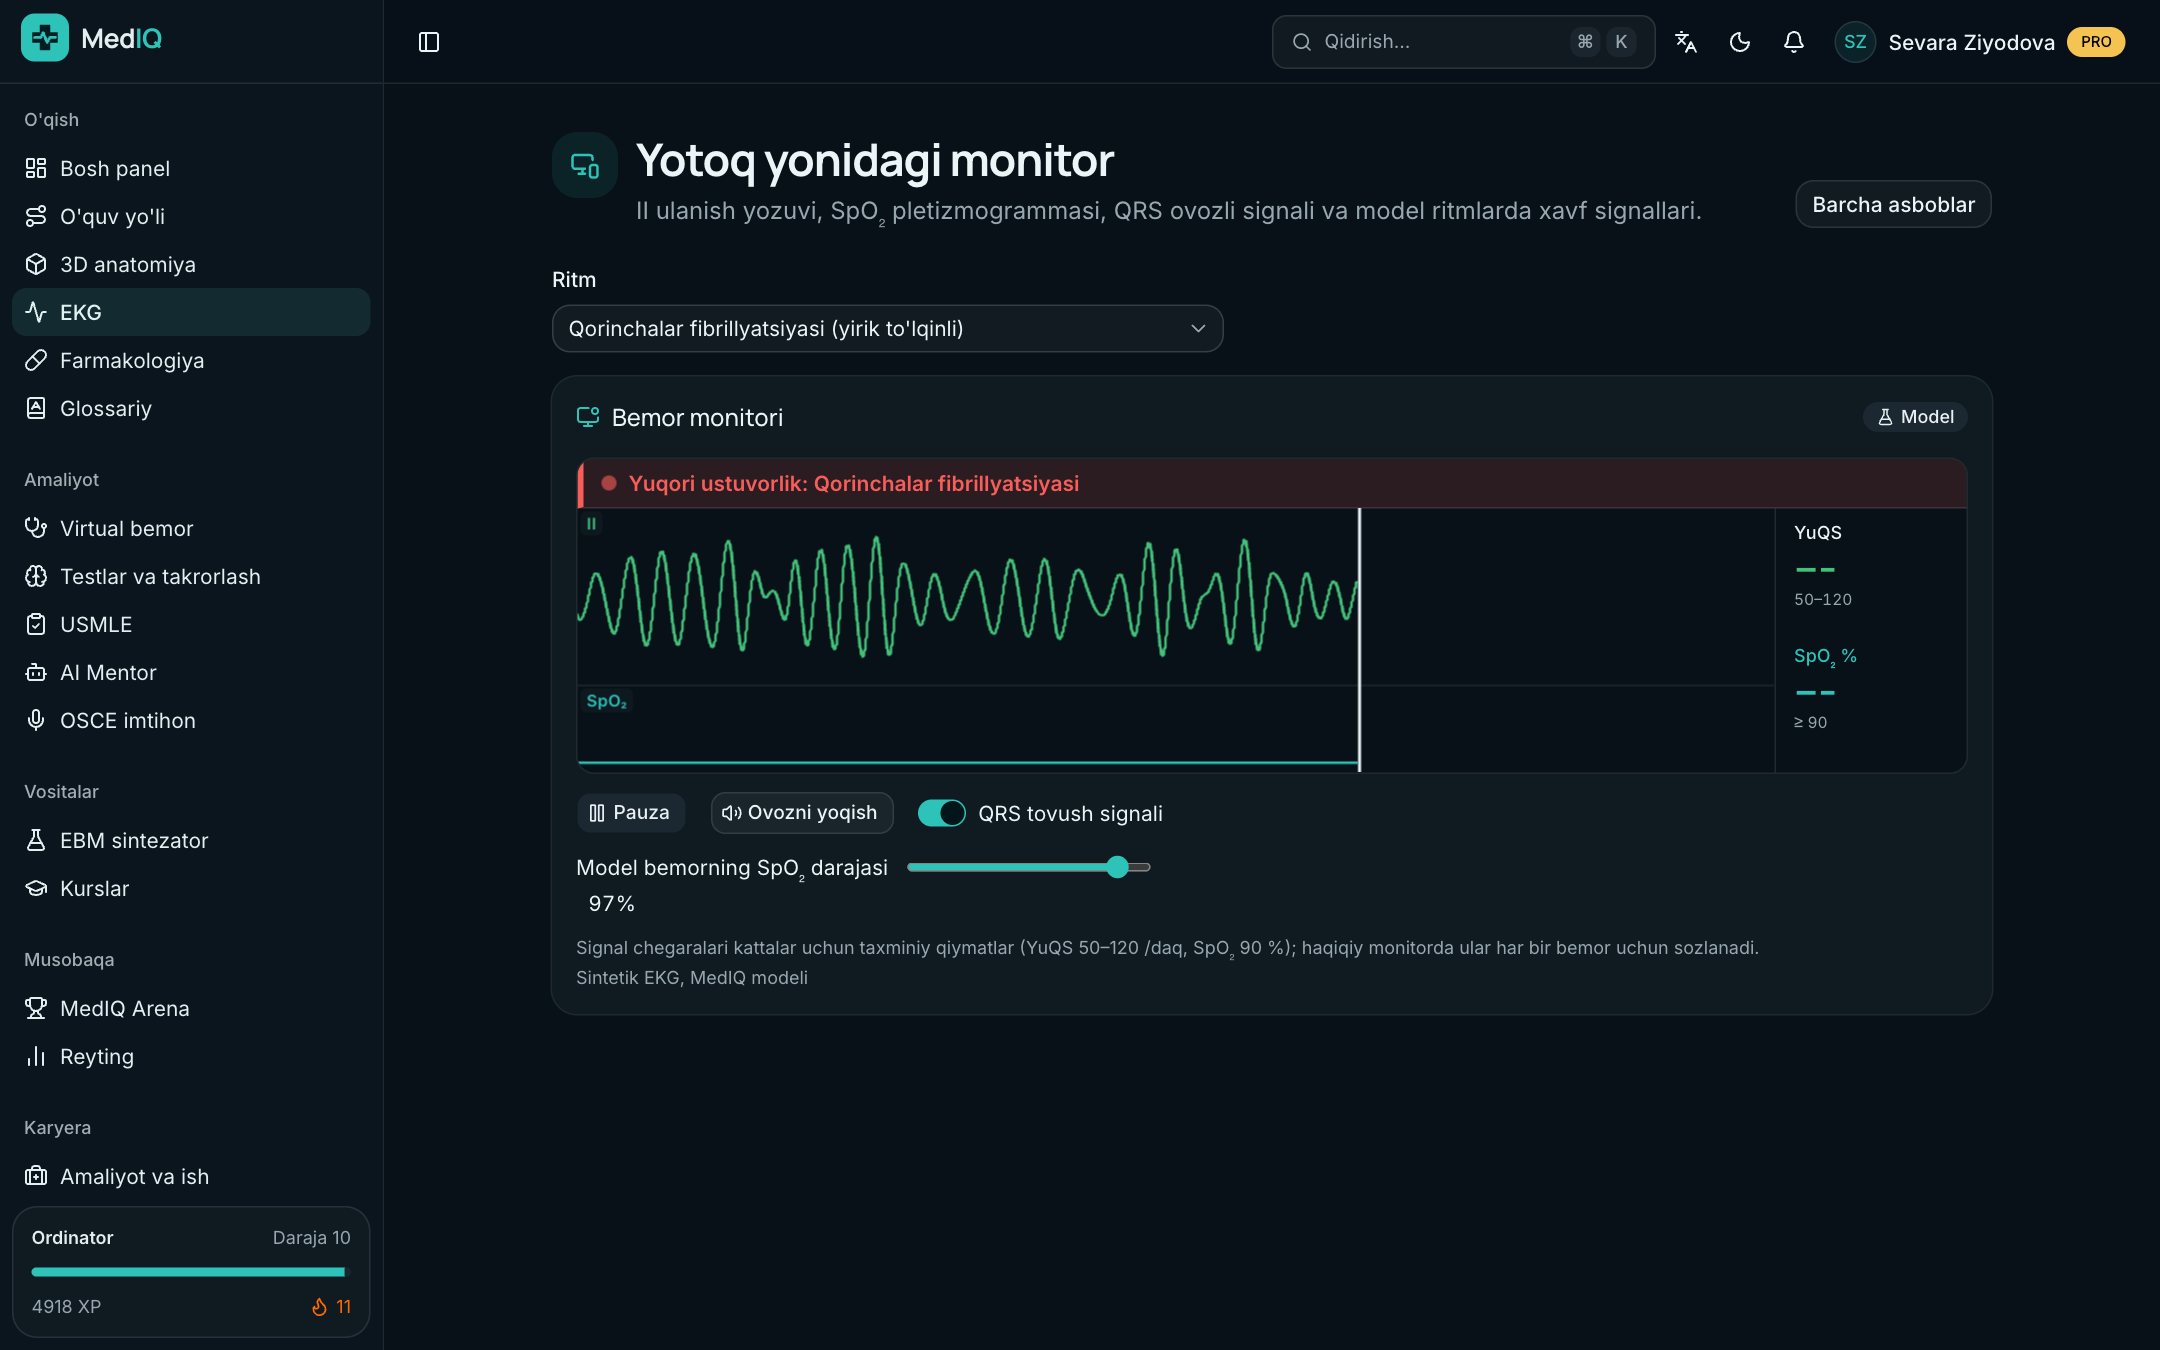
Task: Start OSCE imtihon
Action: pyautogui.click(x=191, y=720)
